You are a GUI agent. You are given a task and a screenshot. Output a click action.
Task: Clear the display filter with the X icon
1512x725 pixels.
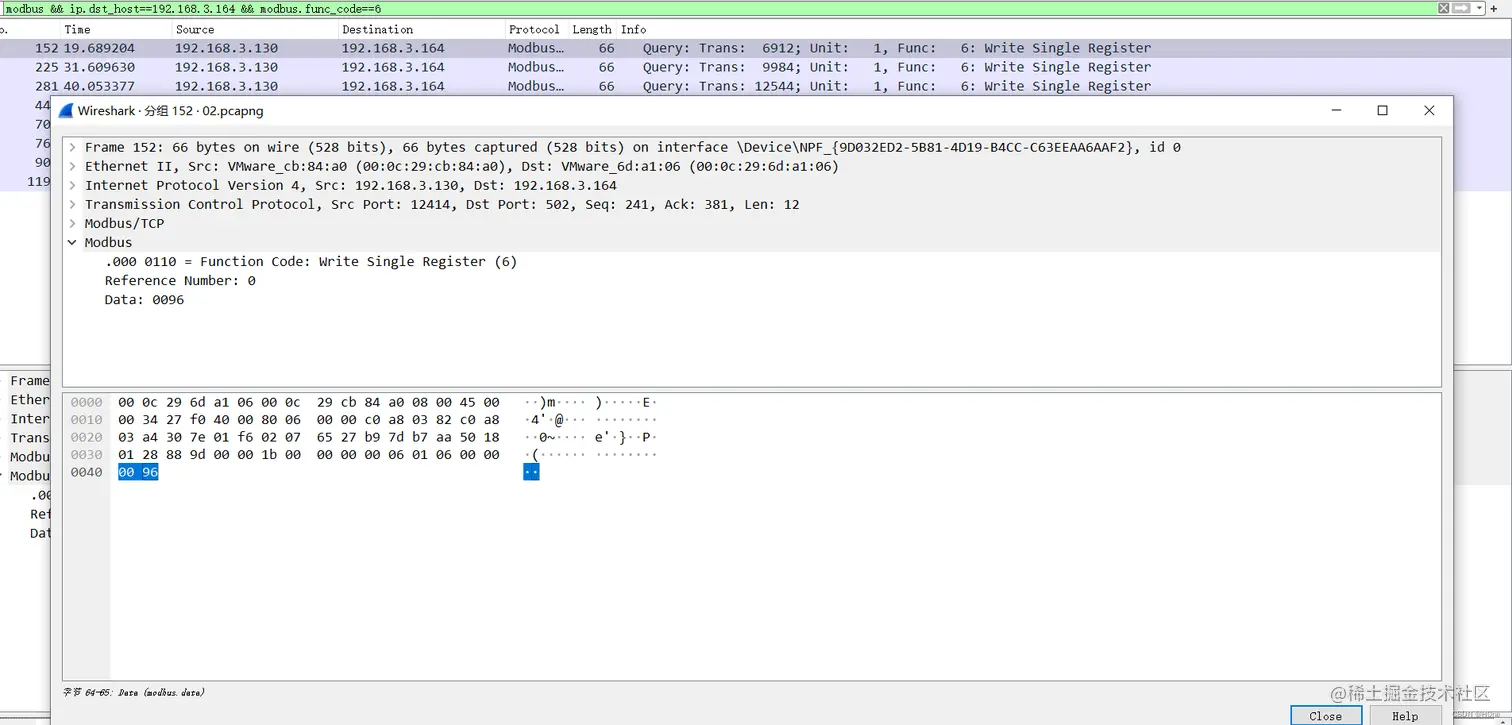click(1443, 7)
